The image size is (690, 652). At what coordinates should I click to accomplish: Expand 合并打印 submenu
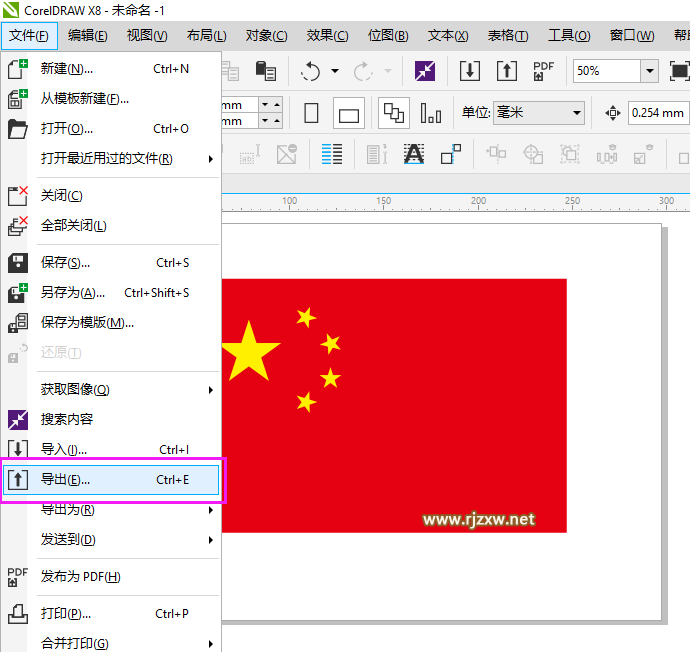pos(211,644)
